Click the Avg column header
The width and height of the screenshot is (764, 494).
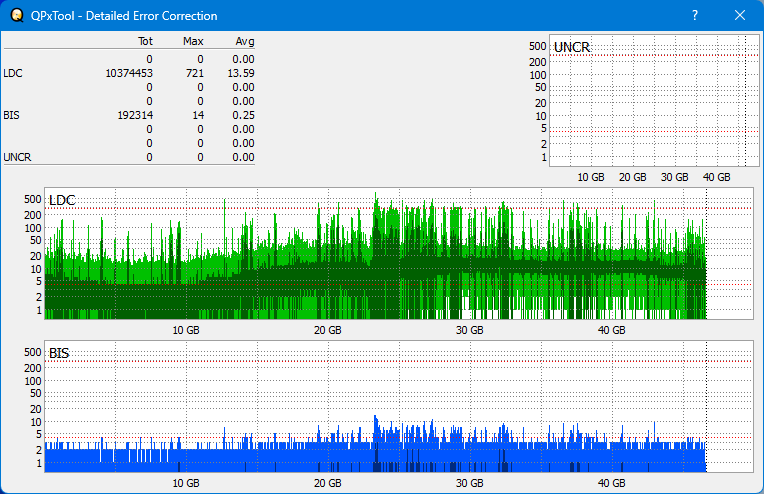coord(244,42)
